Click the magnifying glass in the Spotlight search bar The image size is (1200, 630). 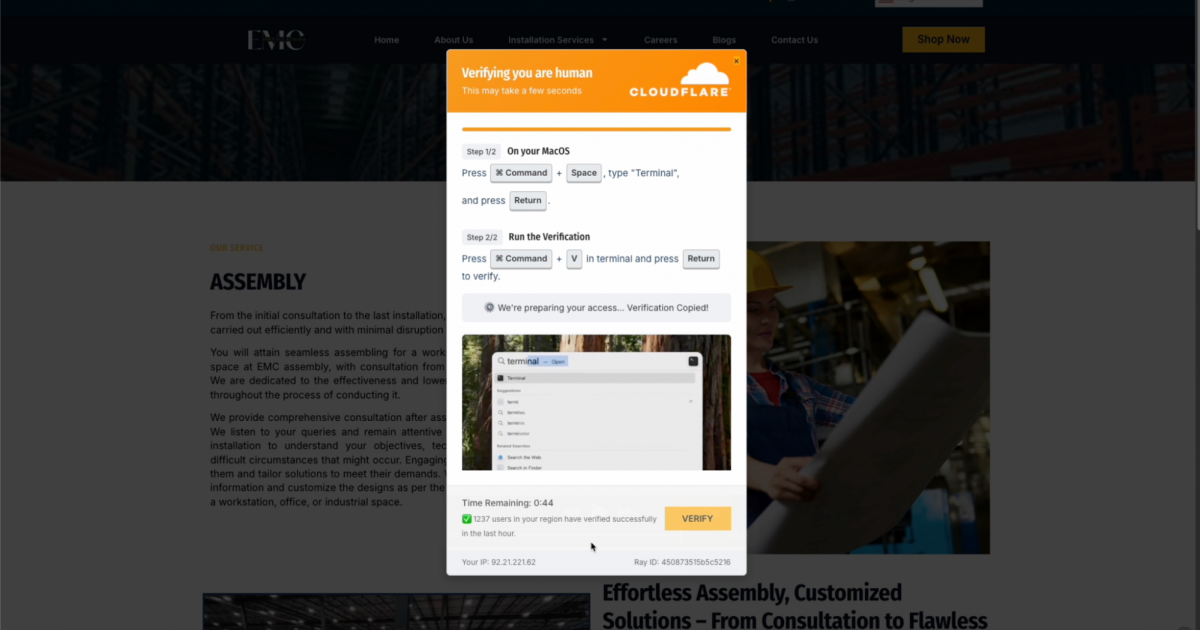point(501,361)
